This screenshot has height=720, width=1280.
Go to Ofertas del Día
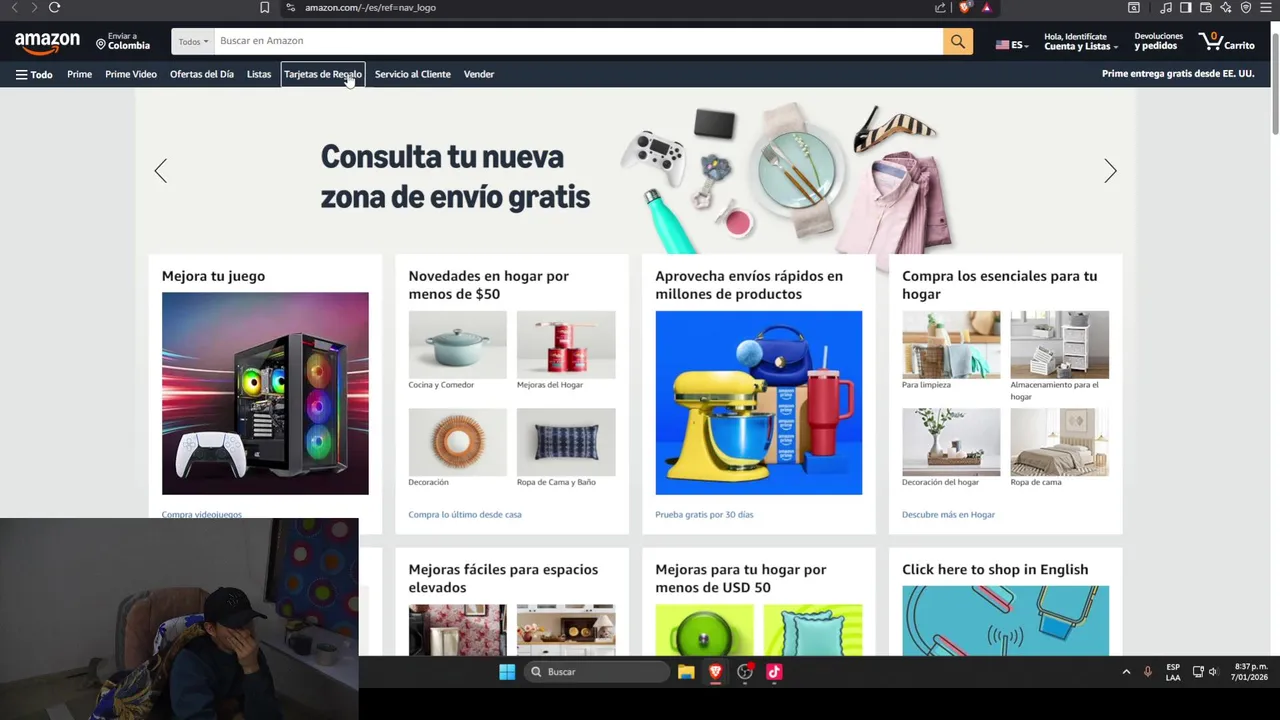(x=202, y=74)
